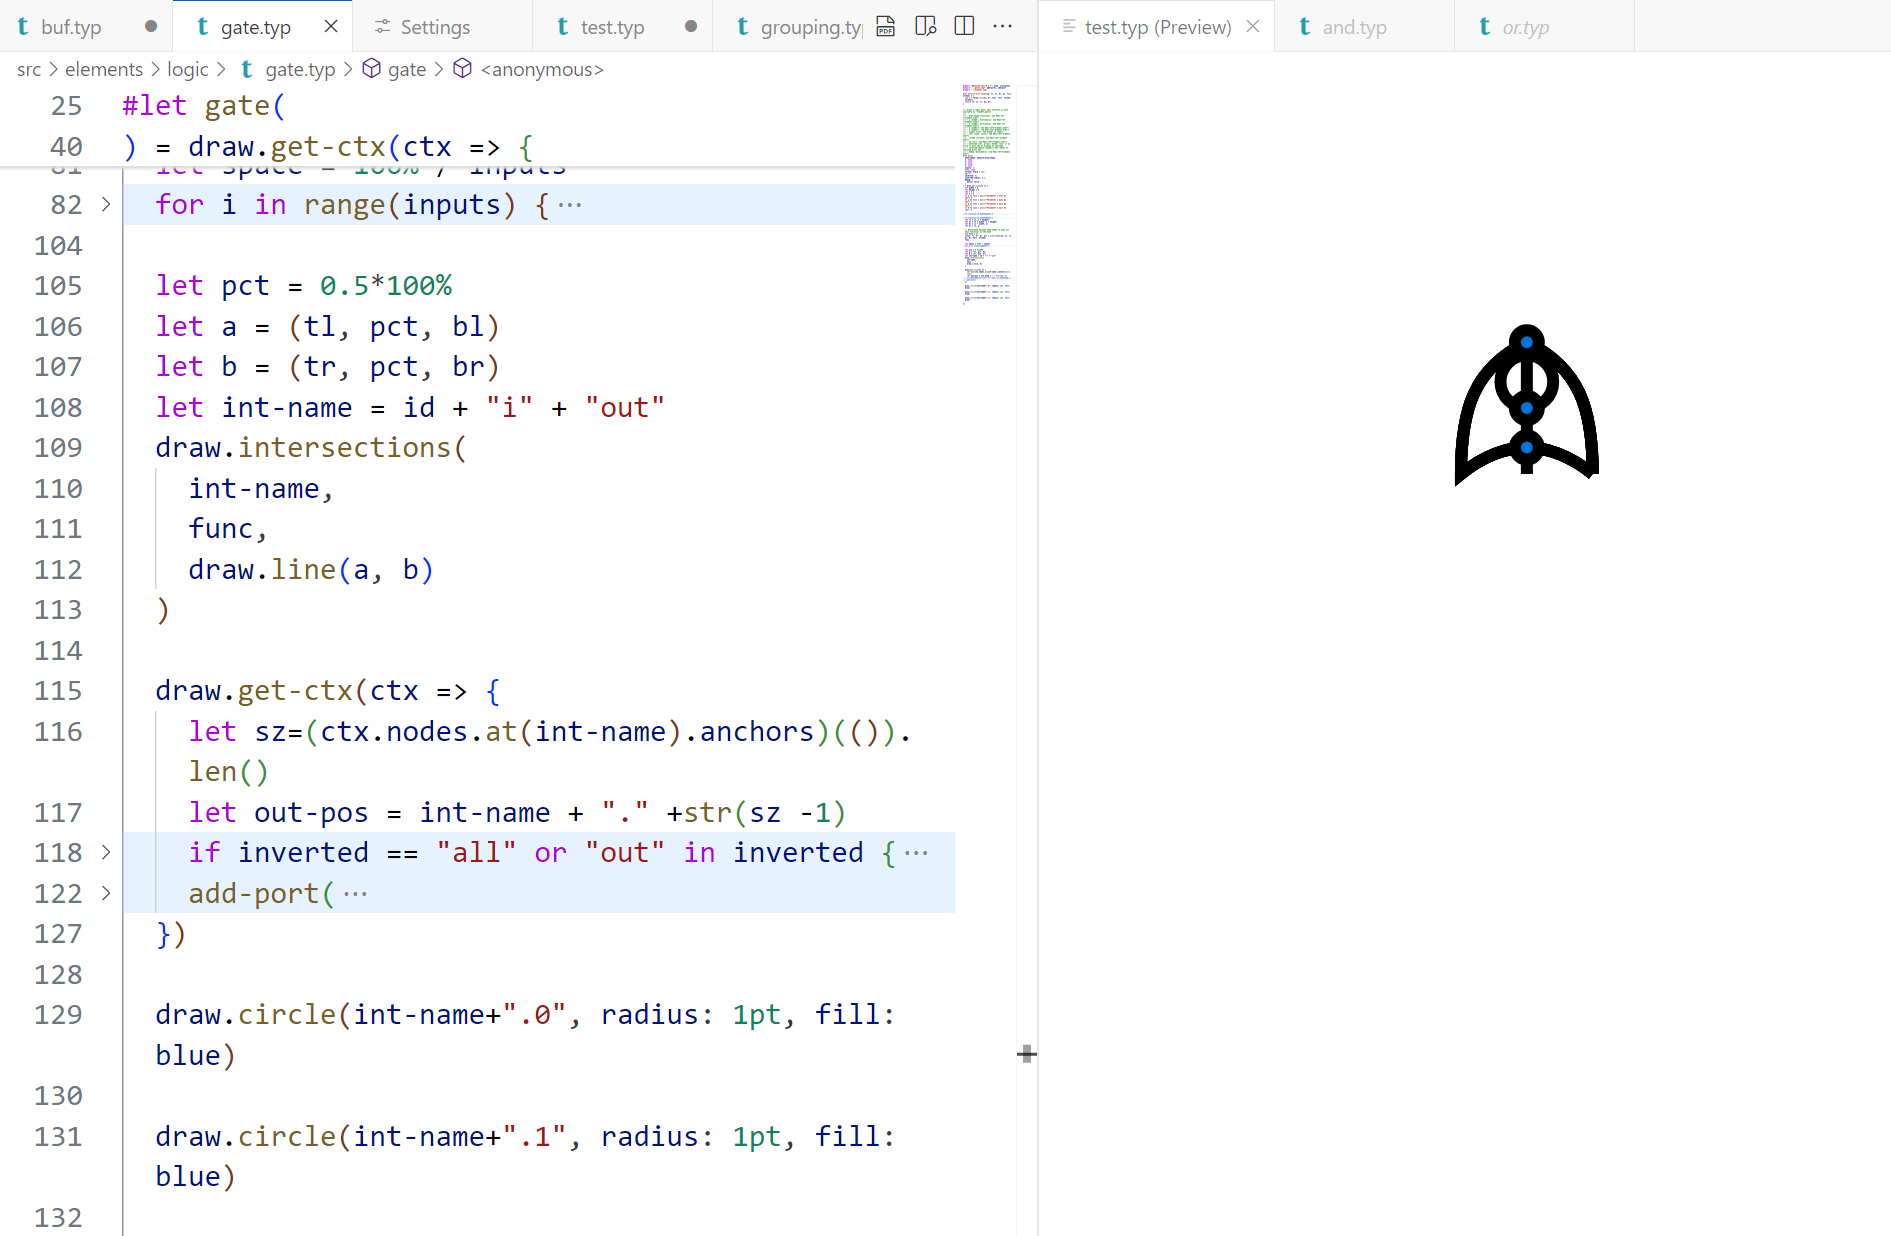Open the and.typ tab
Viewport: 1891px width, 1236px height.
tap(1353, 27)
